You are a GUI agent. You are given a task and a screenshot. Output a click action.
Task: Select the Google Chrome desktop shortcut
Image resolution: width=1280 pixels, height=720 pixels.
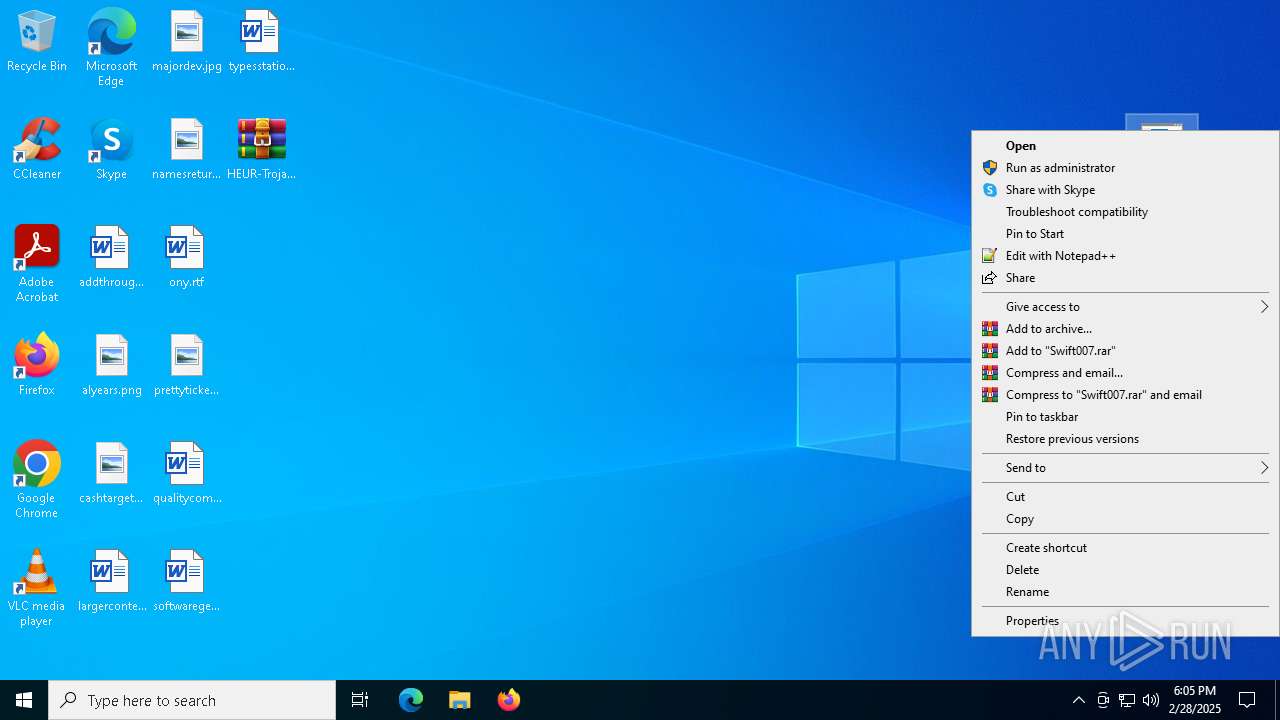coord(37,480)
